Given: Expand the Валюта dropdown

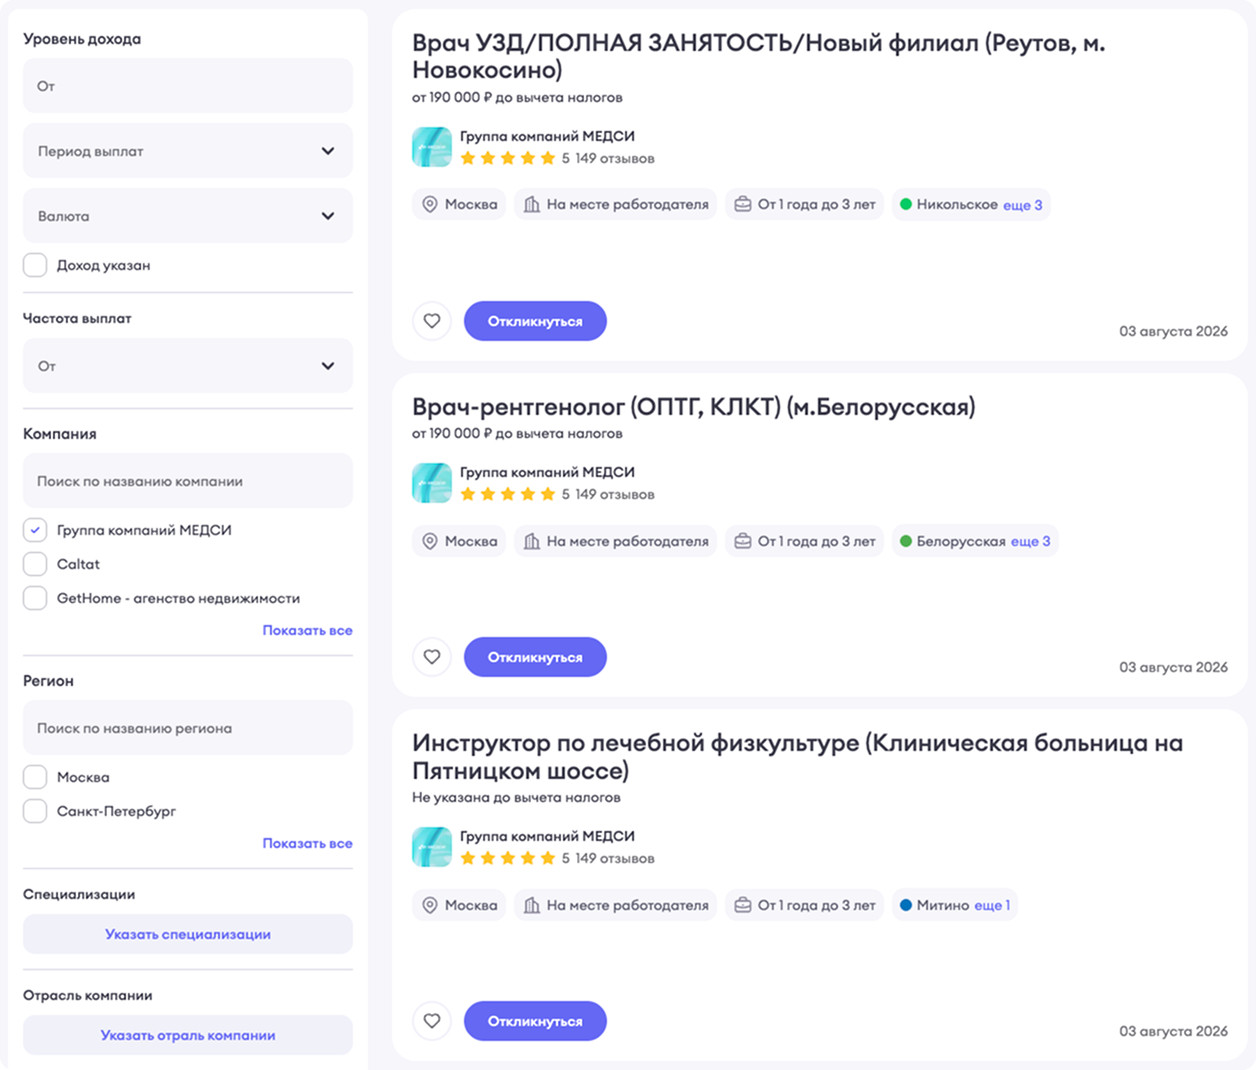Looking at the screenshot, I should 188,216.
